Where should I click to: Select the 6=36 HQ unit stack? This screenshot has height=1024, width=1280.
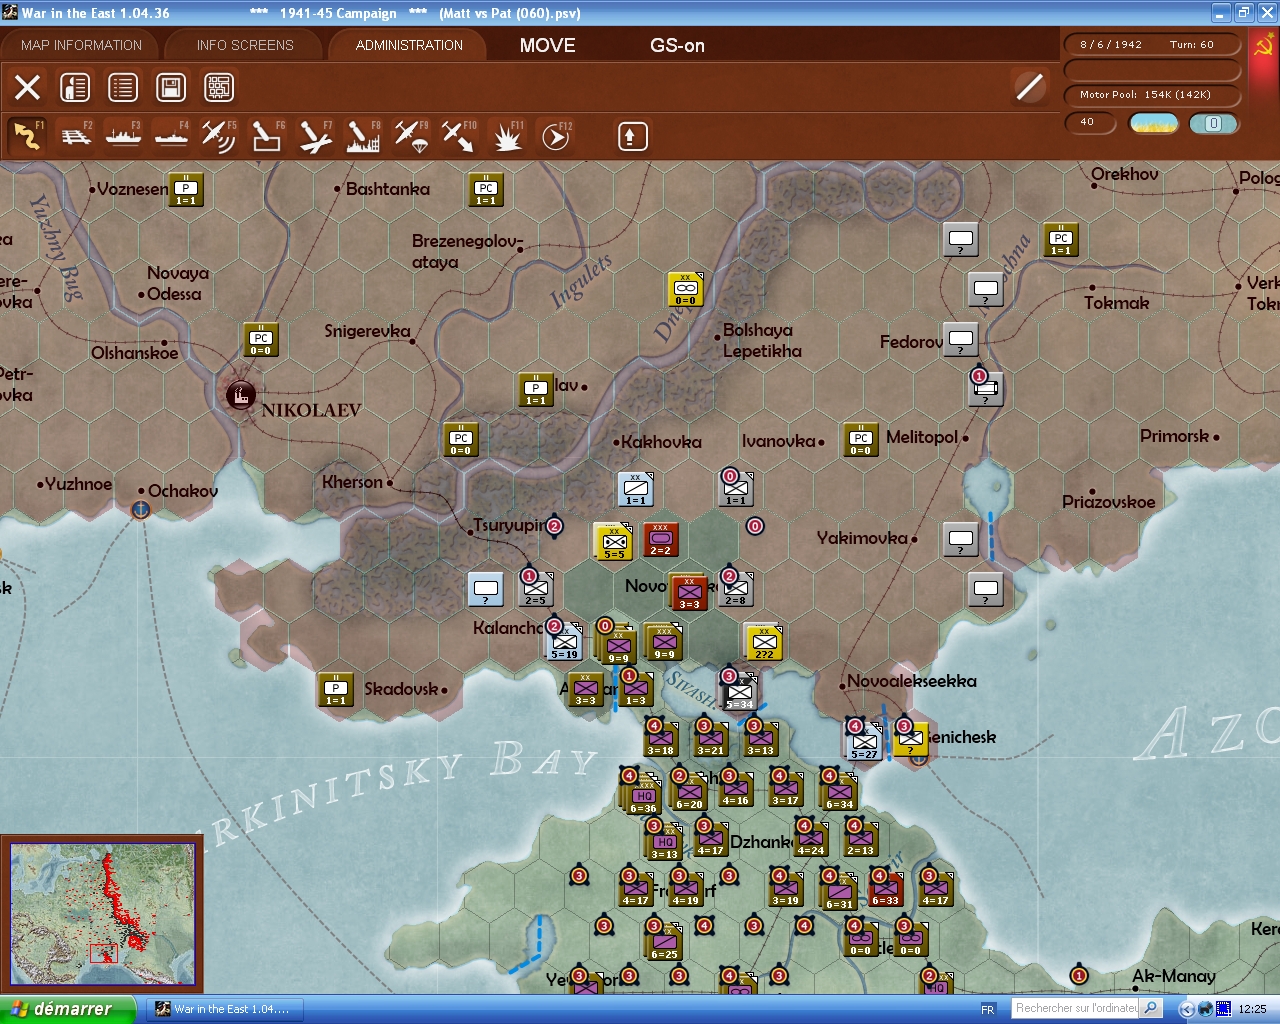643,797
